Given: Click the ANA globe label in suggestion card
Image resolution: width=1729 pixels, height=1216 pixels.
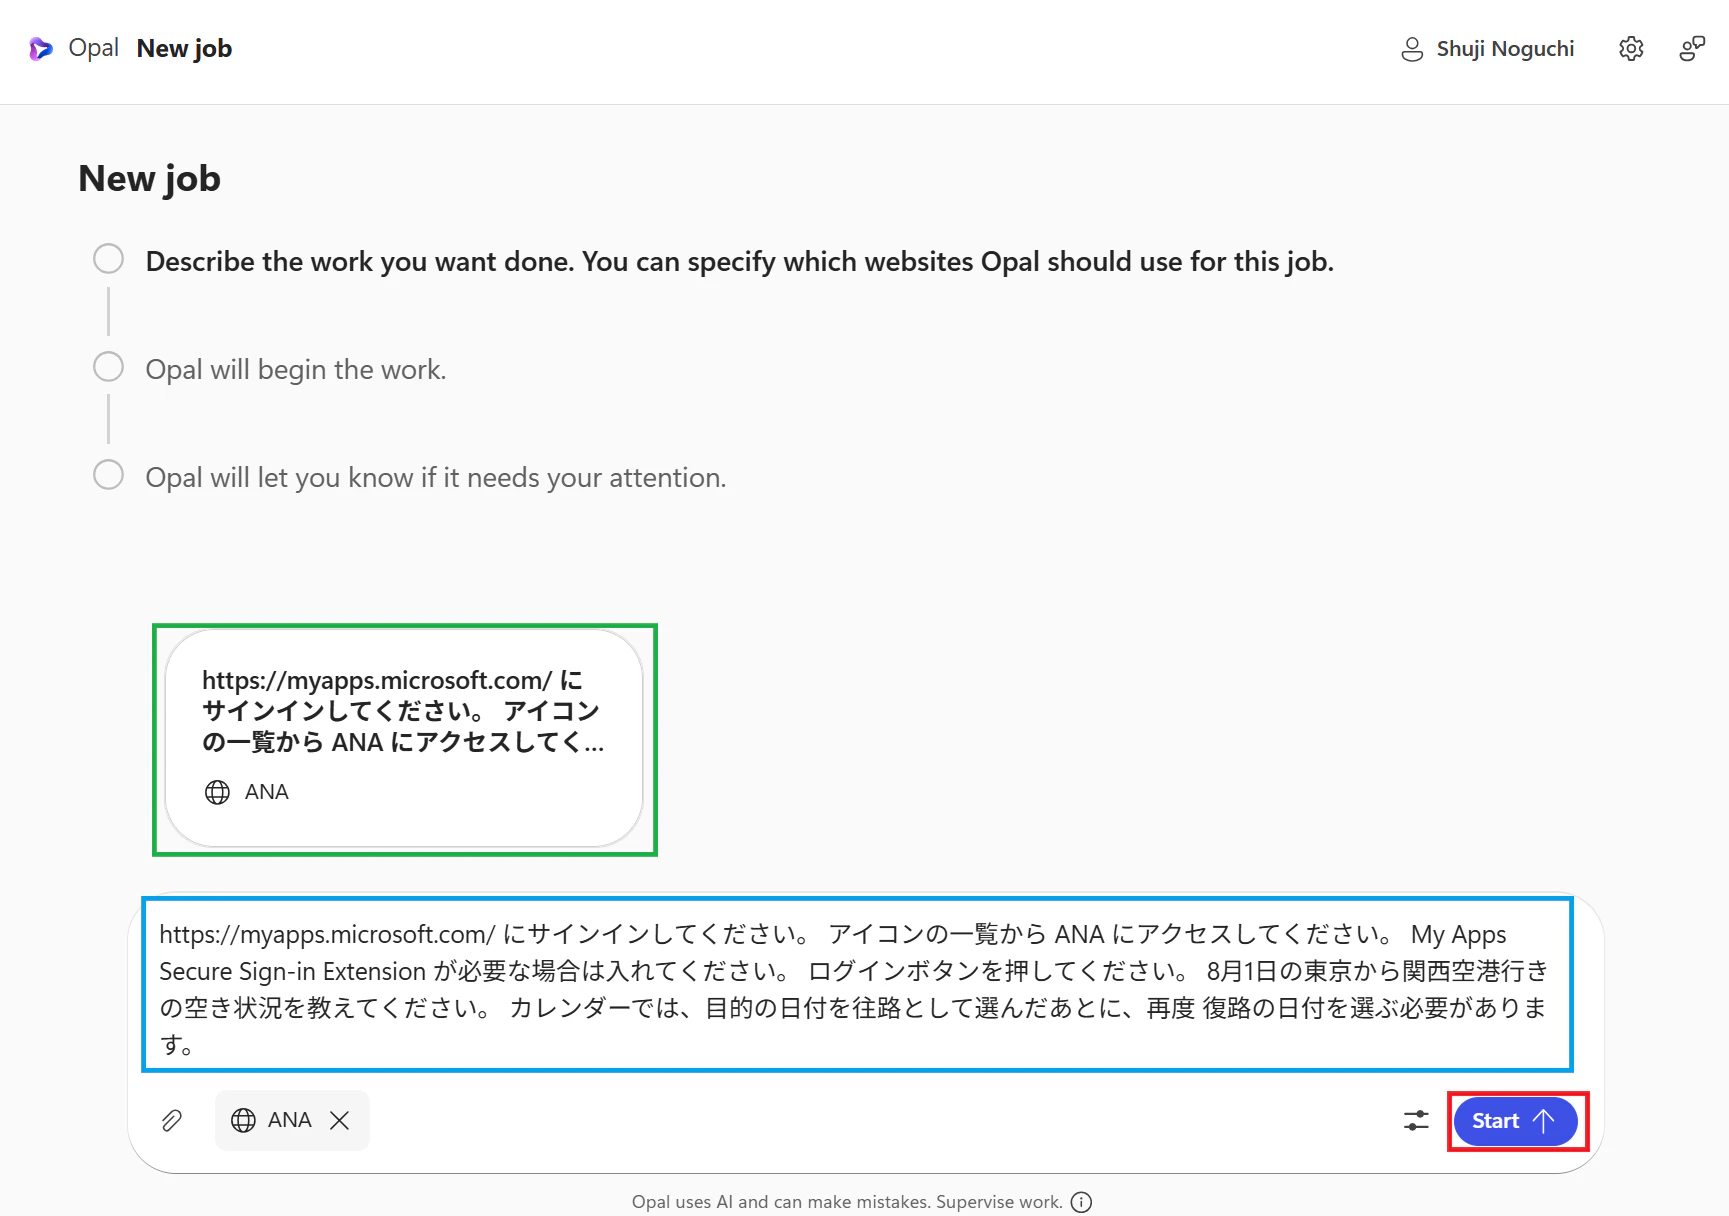Looking at the screenshot, I should coord(247,792).
